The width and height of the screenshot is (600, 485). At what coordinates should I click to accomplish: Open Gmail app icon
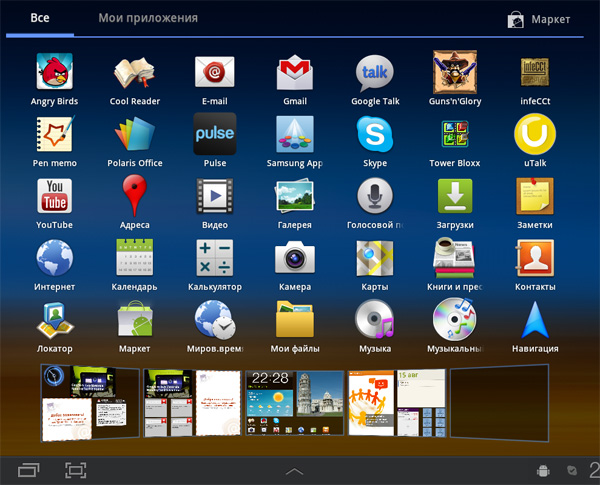coord(294,73)
